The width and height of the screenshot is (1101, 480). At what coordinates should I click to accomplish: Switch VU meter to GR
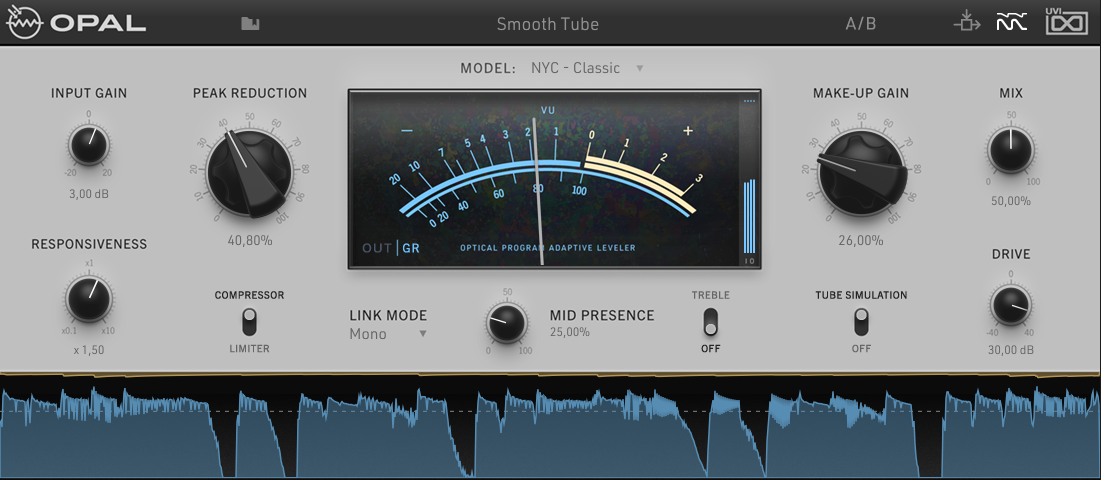(x=411, y=248)
